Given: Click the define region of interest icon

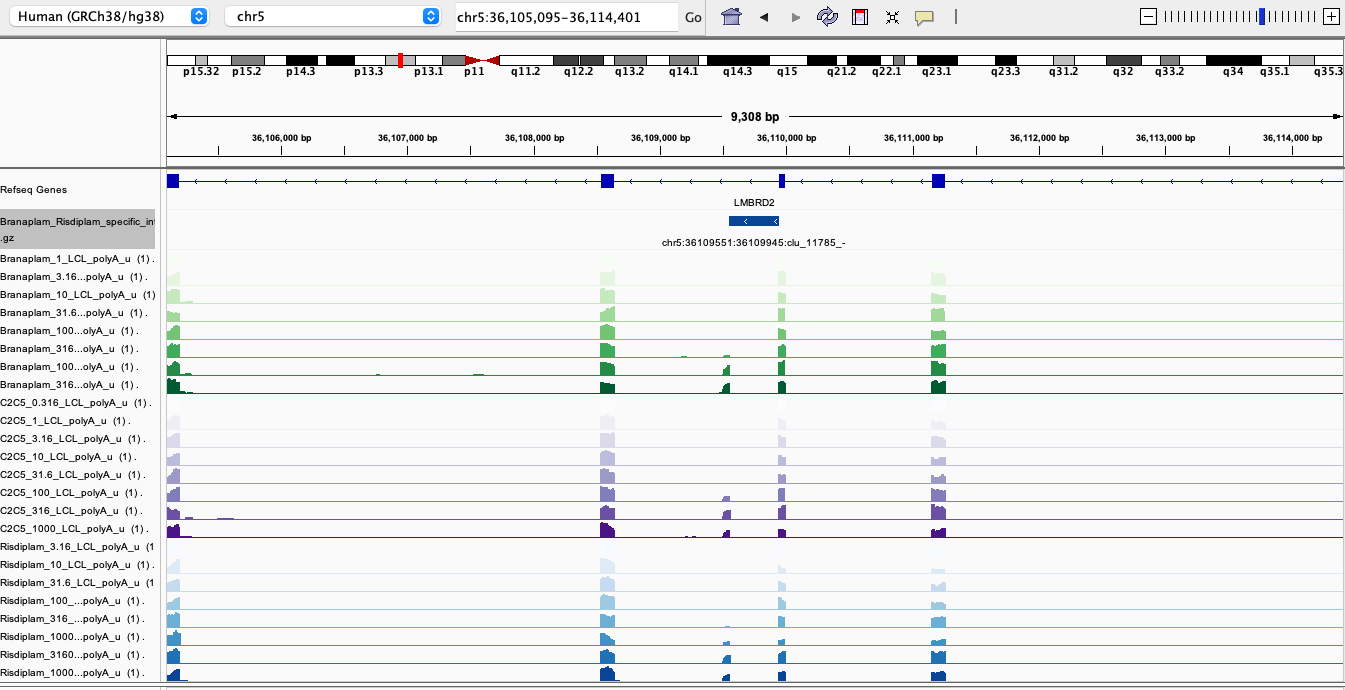Looking at the screenshot, I should [859, 17].
